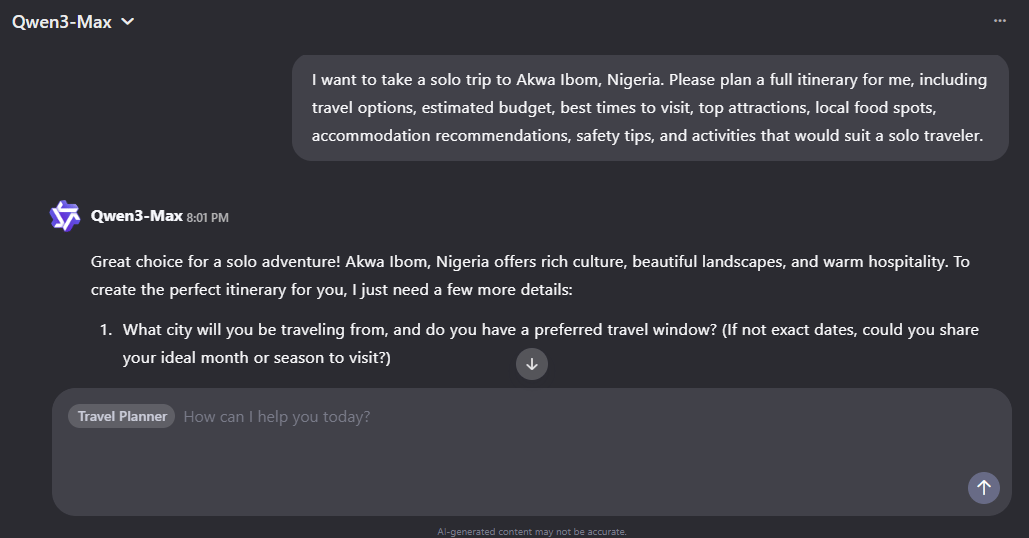Click the "1." list number marker
The image size is (1029, 538).
[x=105, y=329]
